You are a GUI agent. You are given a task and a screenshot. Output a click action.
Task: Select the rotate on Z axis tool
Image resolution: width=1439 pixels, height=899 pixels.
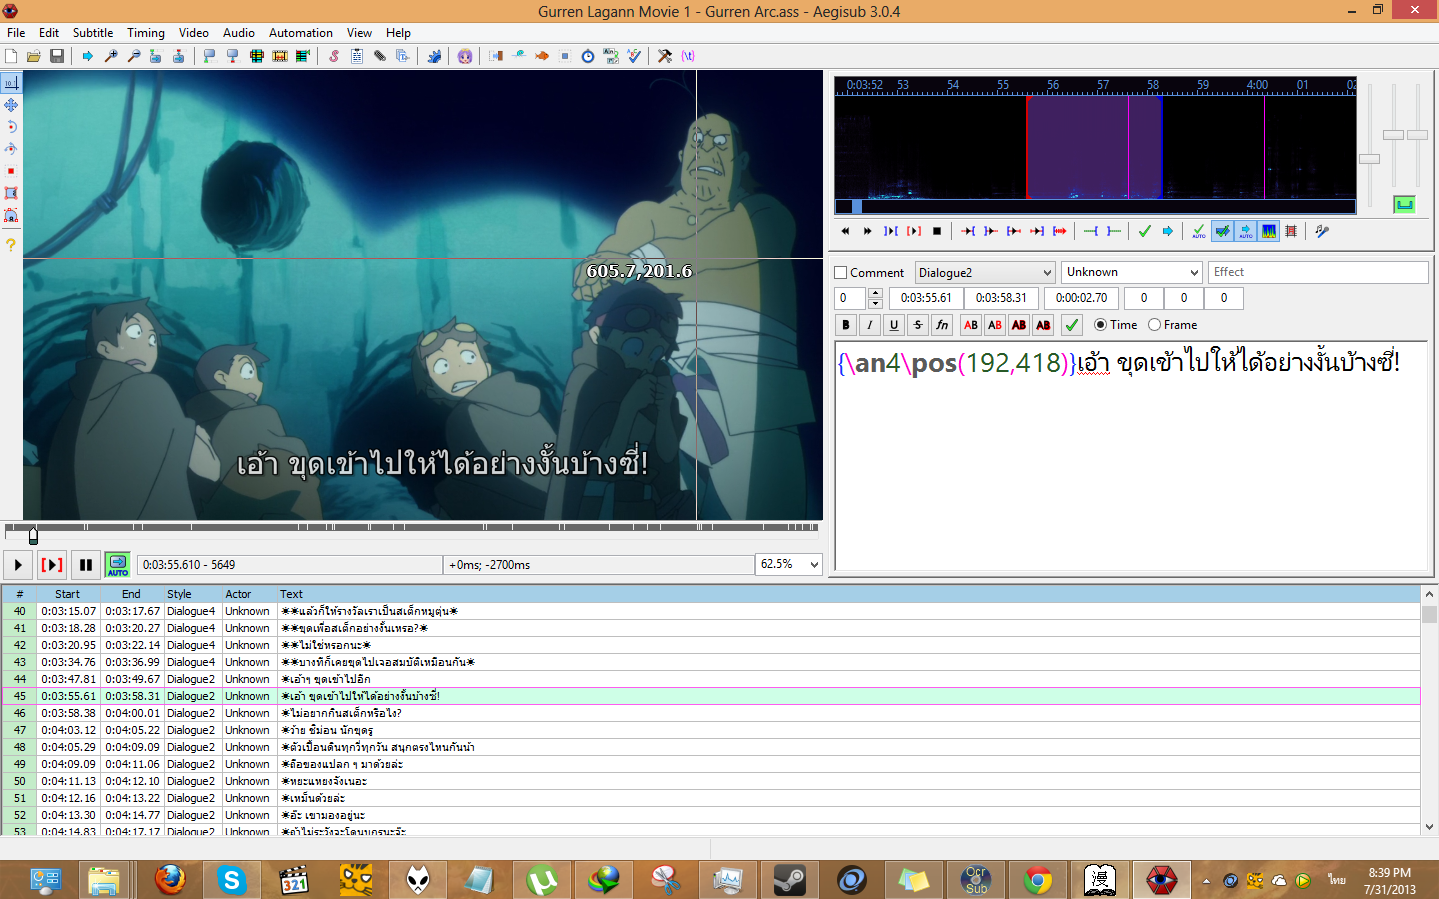(x=11, y=127)
